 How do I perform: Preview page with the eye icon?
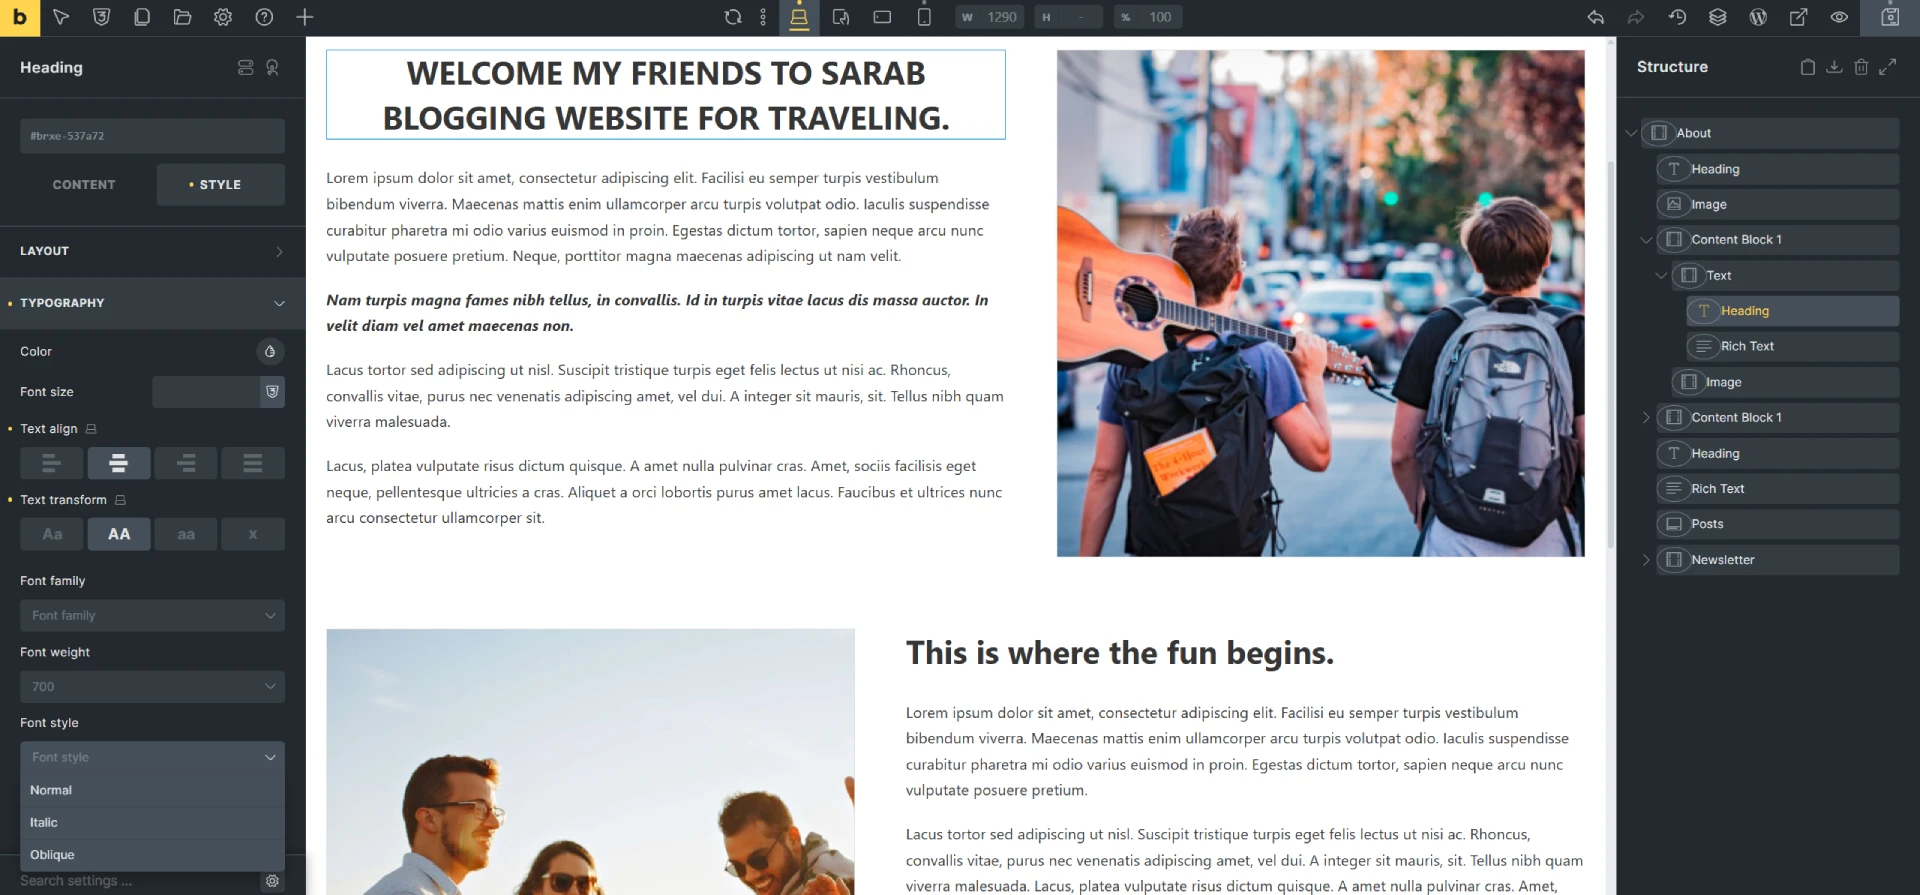click(x=1839, y=17)
